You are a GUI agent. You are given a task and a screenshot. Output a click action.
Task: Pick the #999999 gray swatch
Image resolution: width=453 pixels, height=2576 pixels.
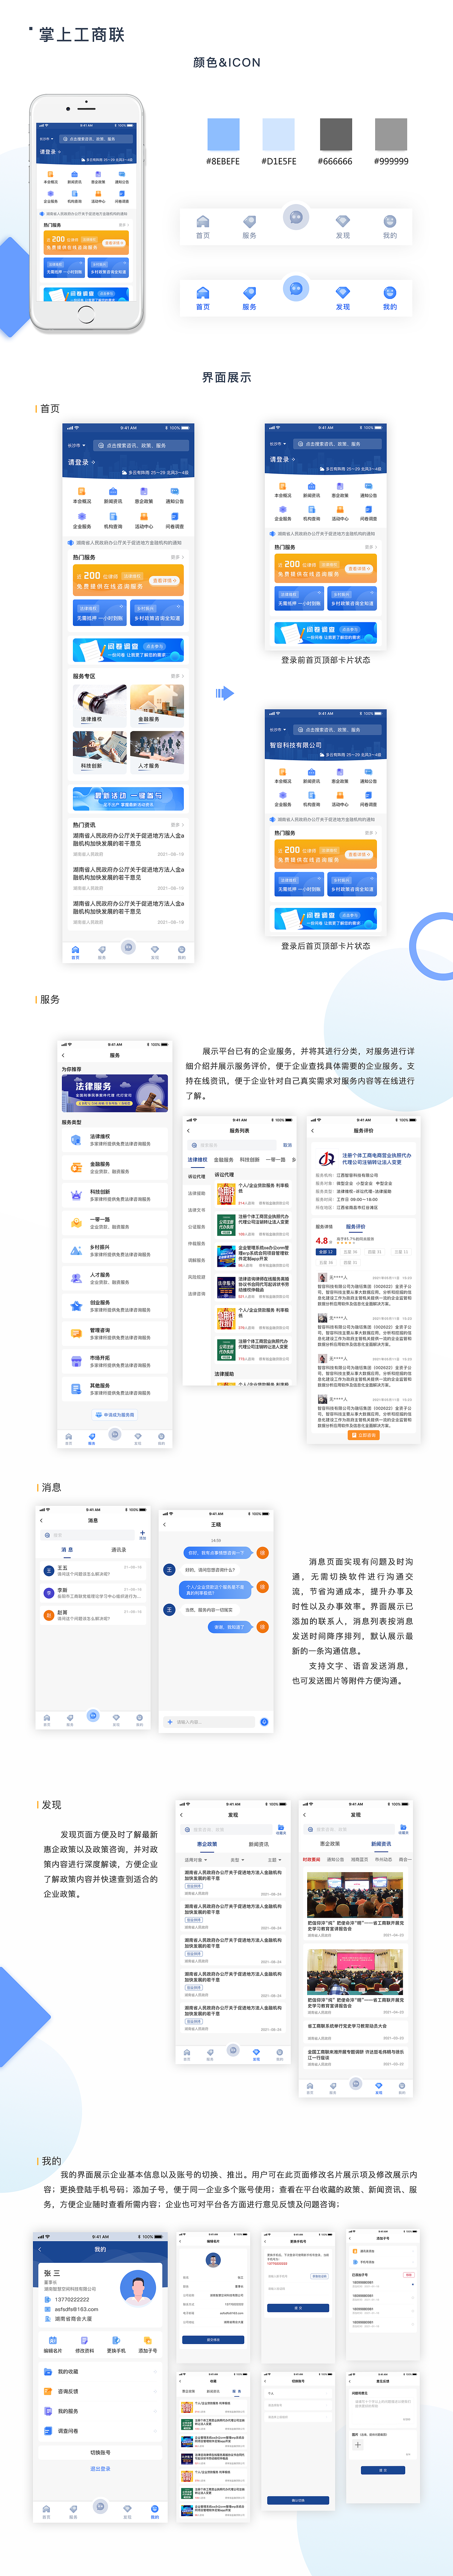tap(391, 134)
